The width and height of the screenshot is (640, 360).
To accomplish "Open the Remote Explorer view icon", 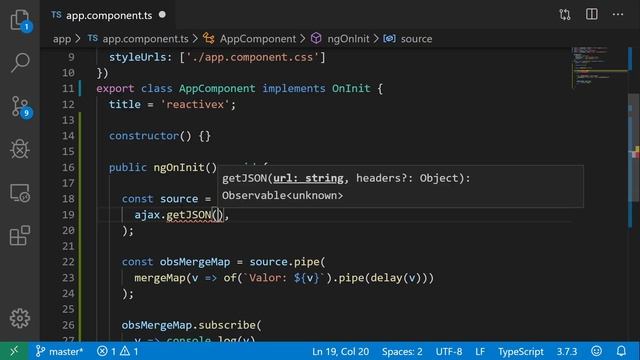I will coord(20,193).
